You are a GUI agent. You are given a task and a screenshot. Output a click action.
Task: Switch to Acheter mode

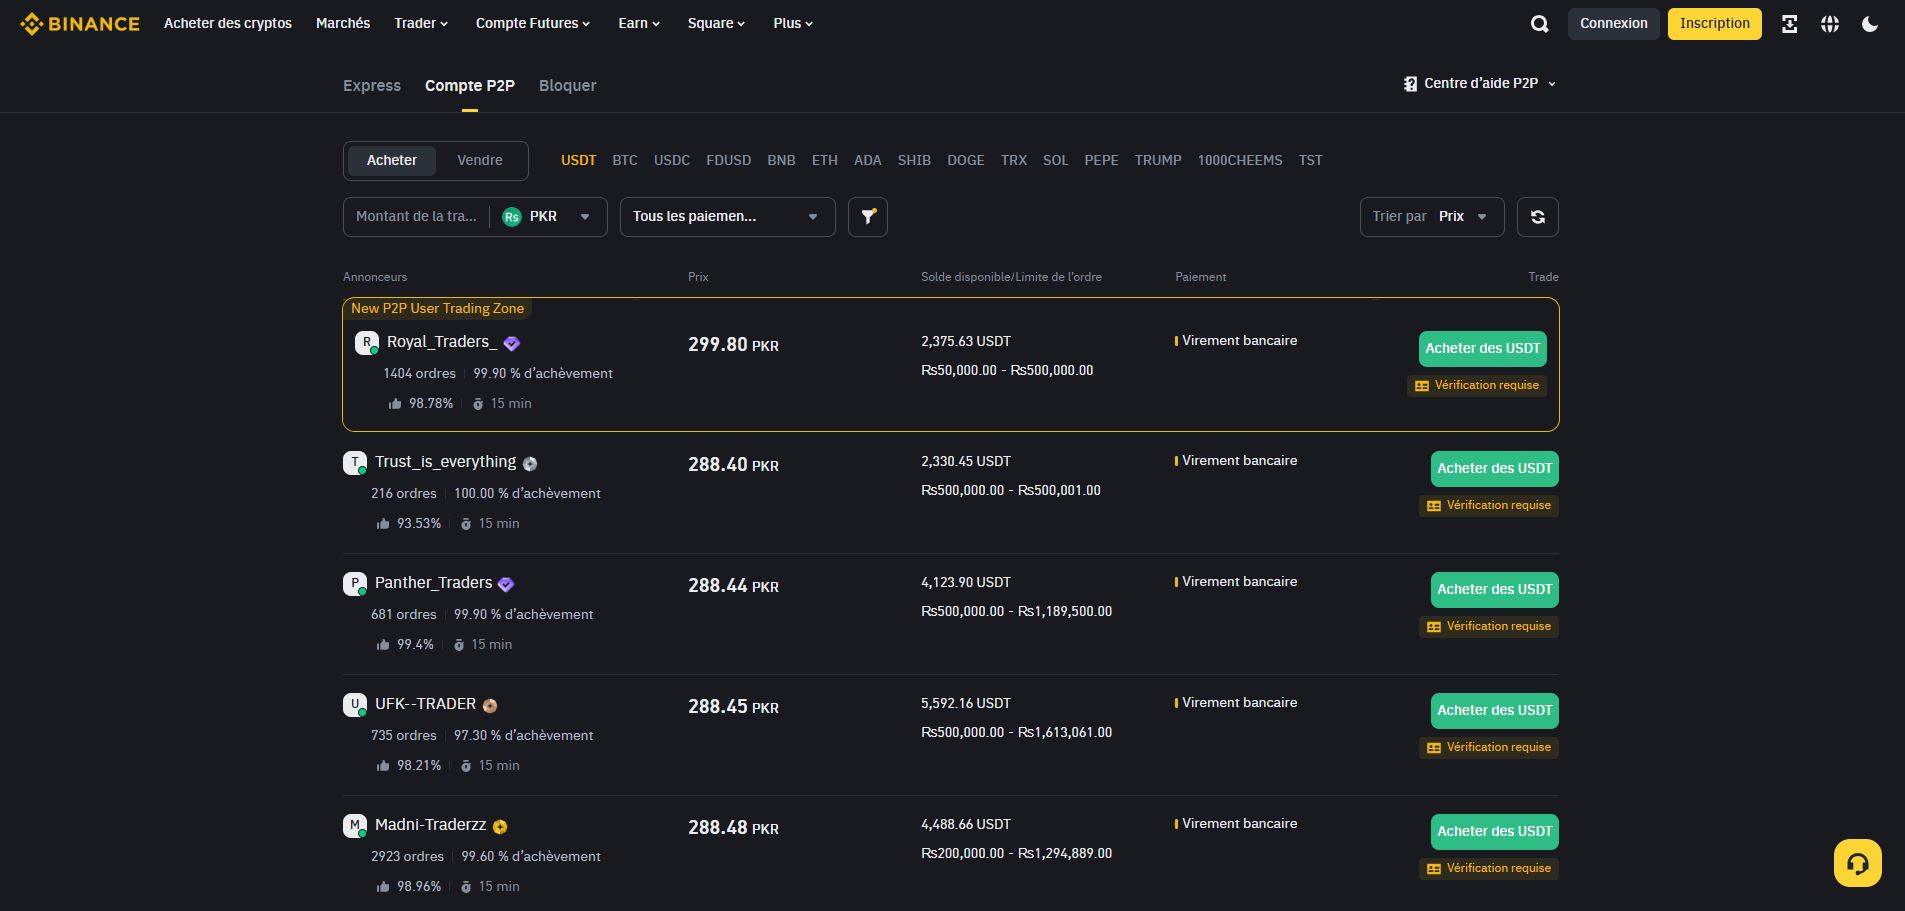392,160
